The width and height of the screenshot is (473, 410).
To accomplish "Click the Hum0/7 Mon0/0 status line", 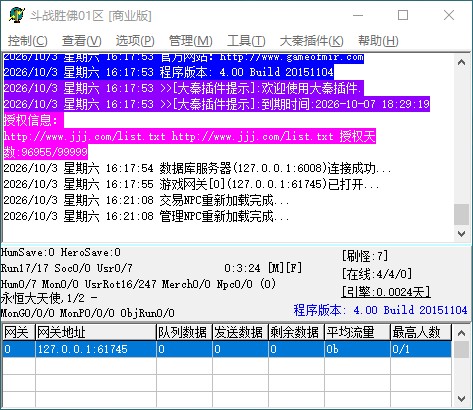I will (x=138, y=284).
